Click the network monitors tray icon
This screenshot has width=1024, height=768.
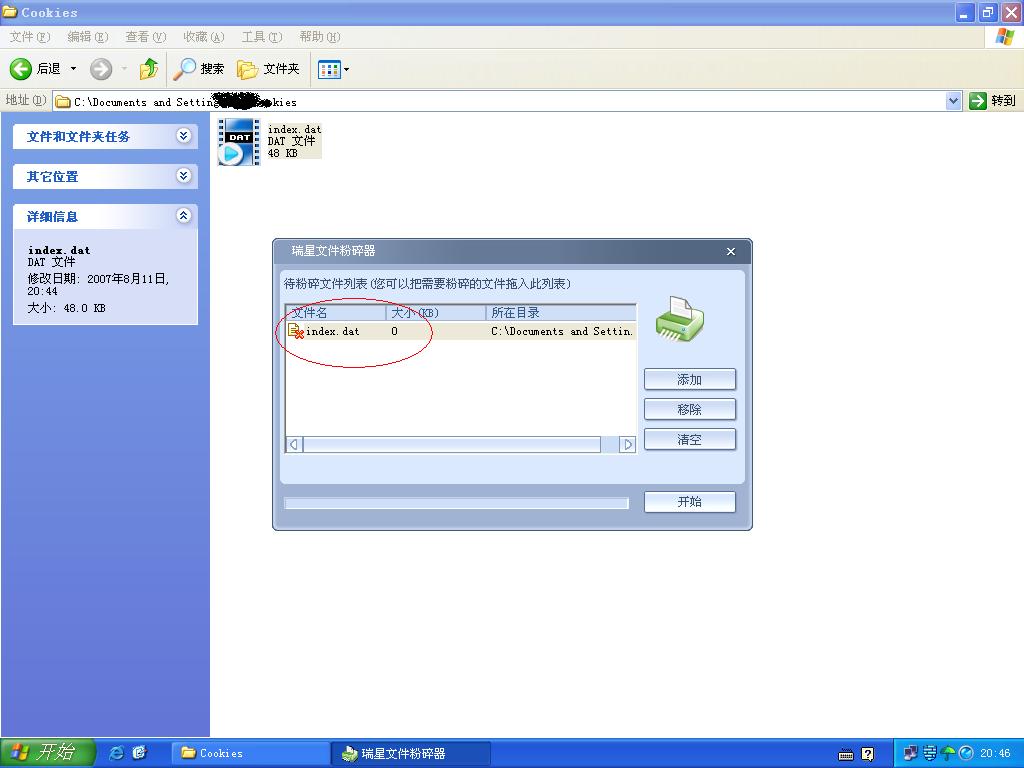tap(910, 753)
